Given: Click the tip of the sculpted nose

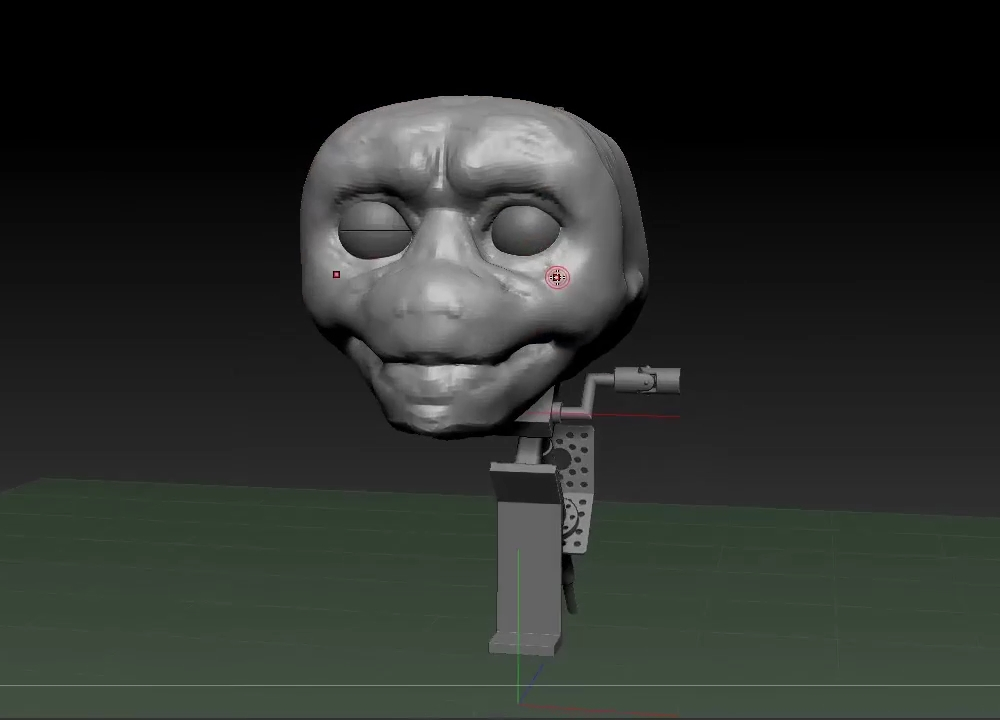Looking at the screenshot, I should click(432, 297).
